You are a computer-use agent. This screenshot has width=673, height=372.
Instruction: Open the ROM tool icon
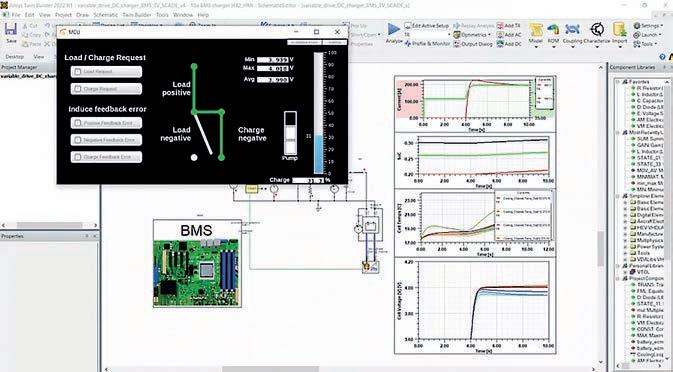click(553, 29)
